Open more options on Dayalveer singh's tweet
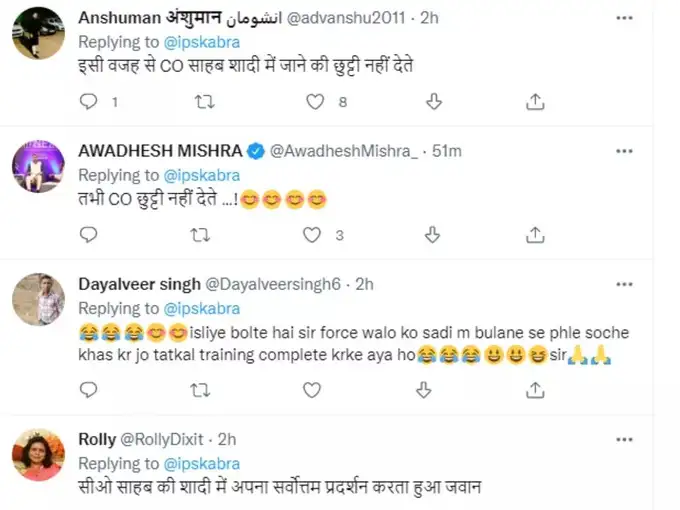Viewport: 680px width, 510px height. pyautogui.click(x=626, y=284)
